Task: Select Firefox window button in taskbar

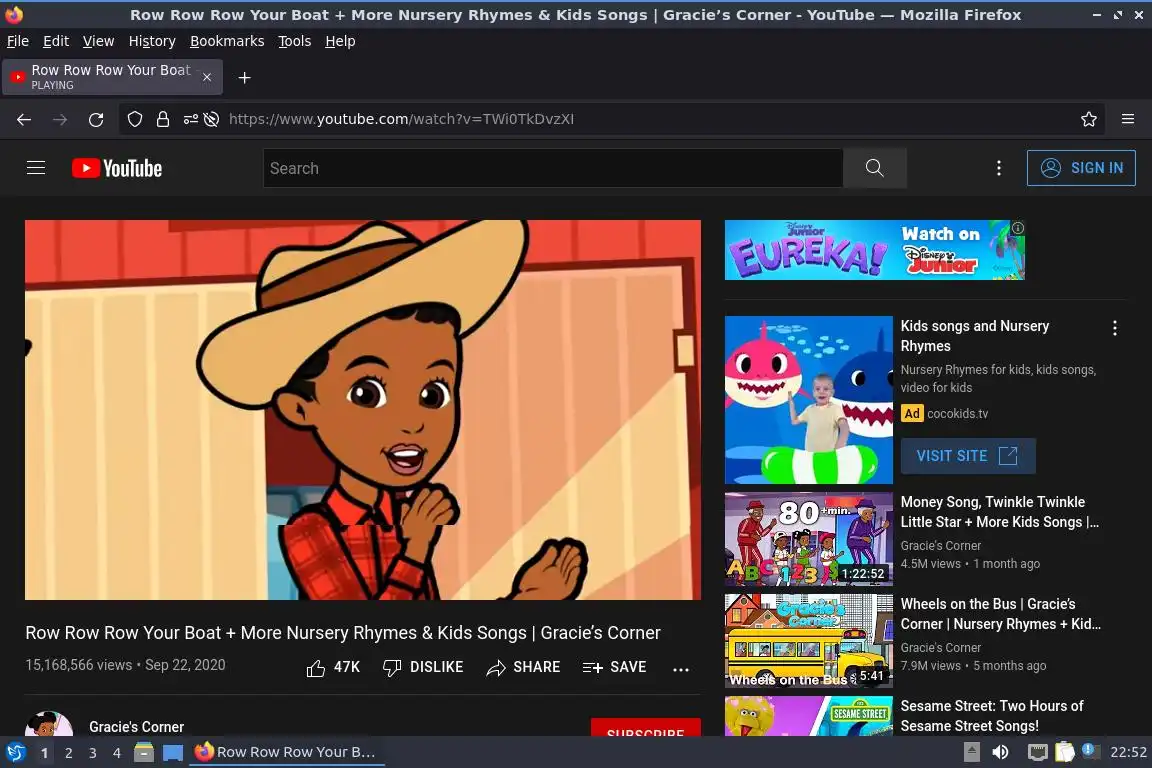Action: pyautogui.click(x=287, y=752)
